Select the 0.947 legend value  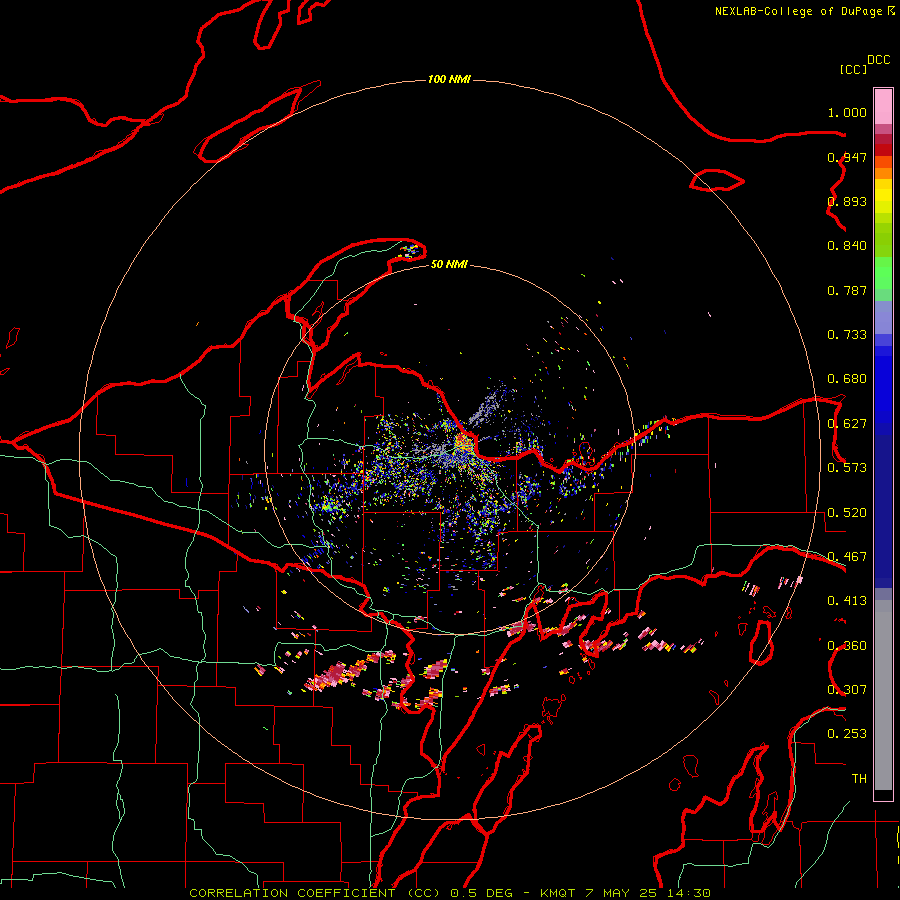[847, 157]
